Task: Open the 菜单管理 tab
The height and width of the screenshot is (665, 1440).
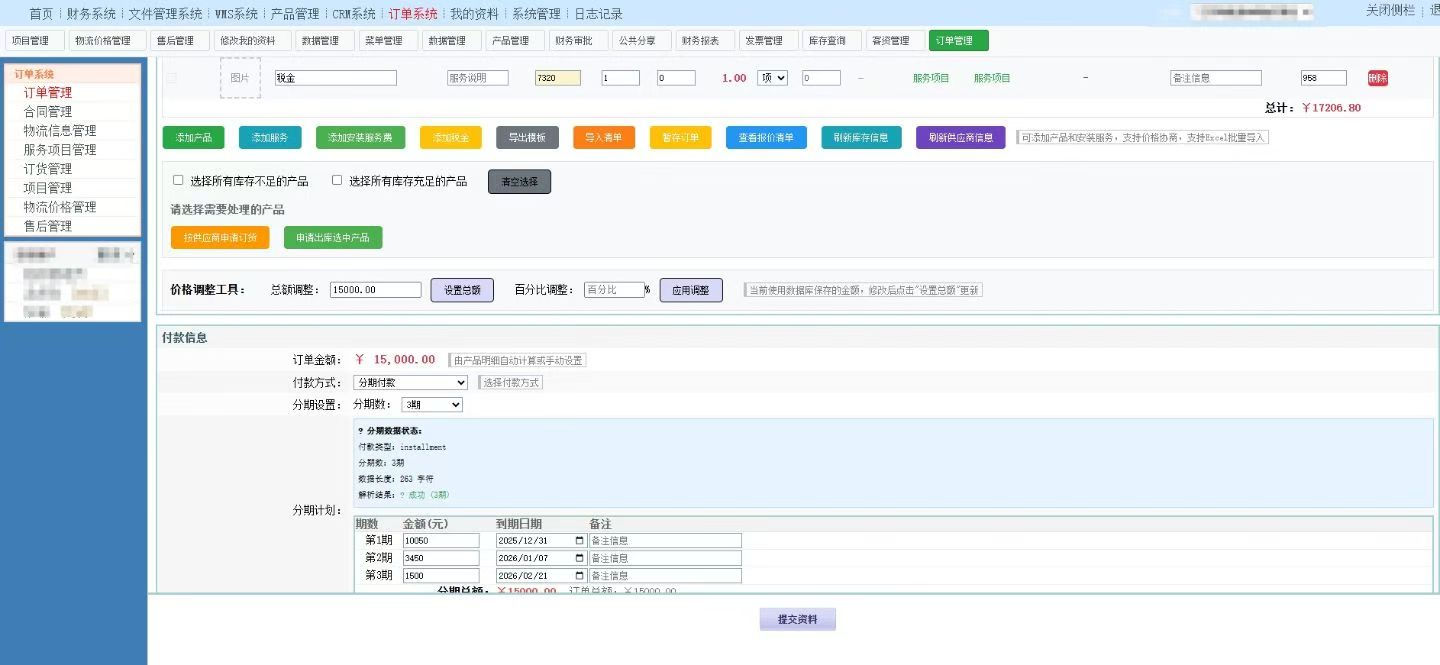Action: [x=387, y=41]
